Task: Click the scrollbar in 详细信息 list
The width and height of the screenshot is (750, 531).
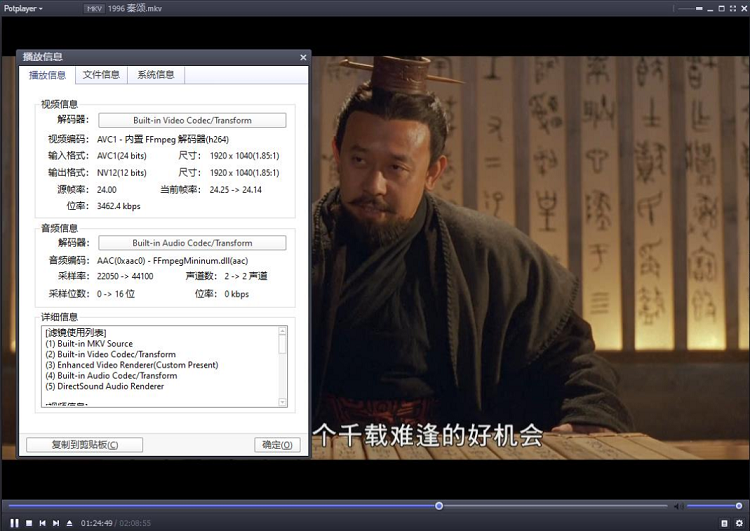Action: (x=283, y=344)
